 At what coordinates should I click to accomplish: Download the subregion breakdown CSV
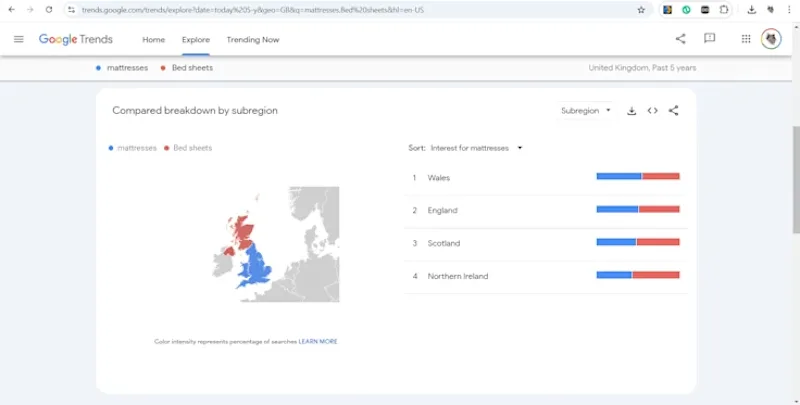pyautogui.click(x=632, y=111)
